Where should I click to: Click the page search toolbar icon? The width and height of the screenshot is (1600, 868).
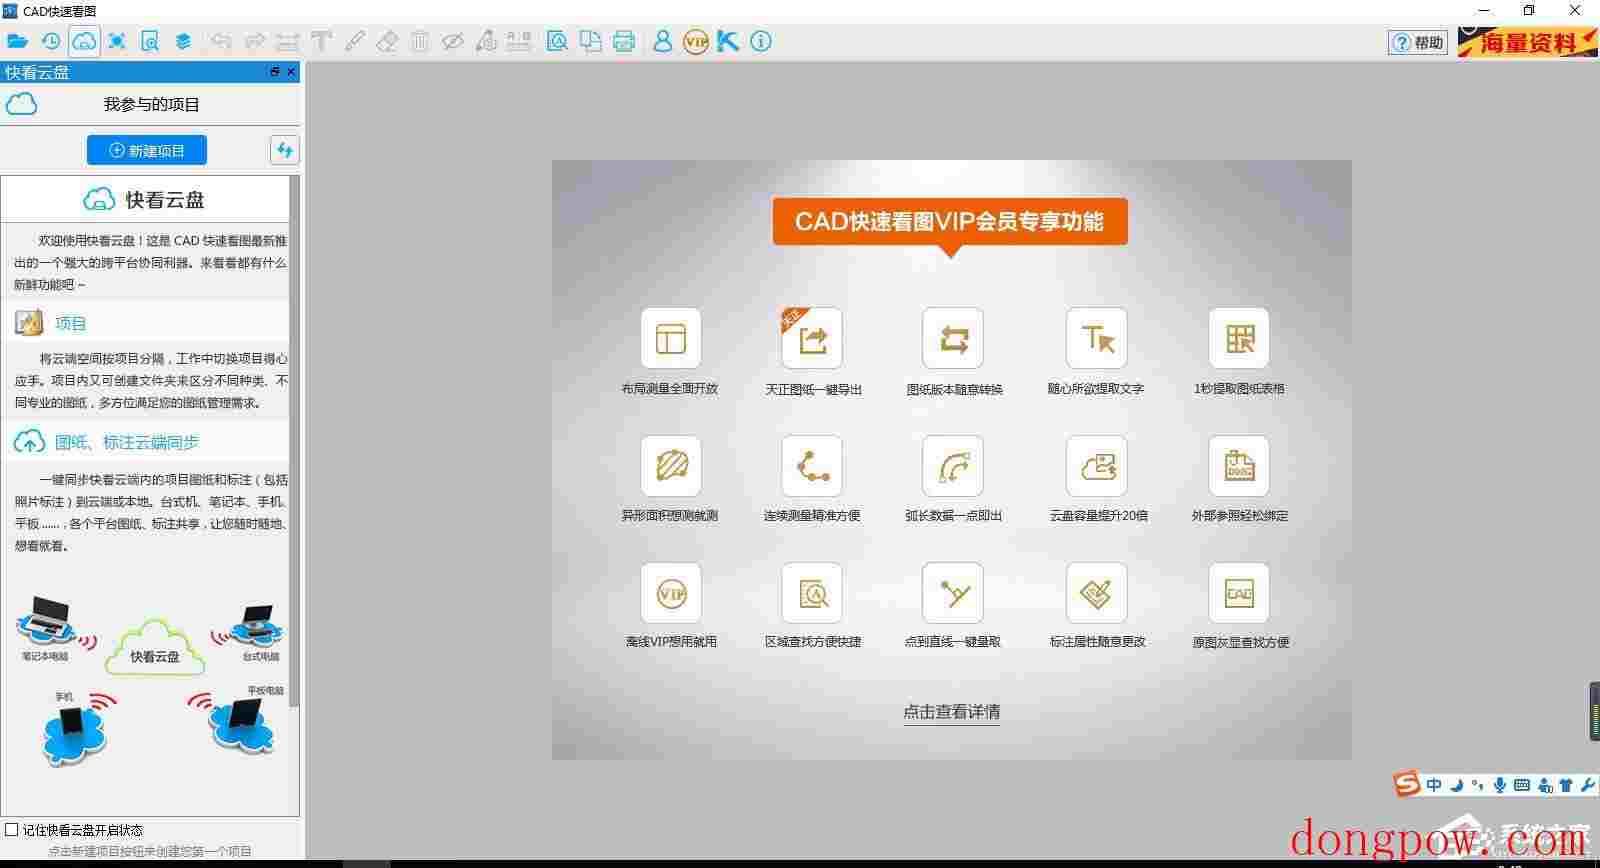click(x=150, y=41)
